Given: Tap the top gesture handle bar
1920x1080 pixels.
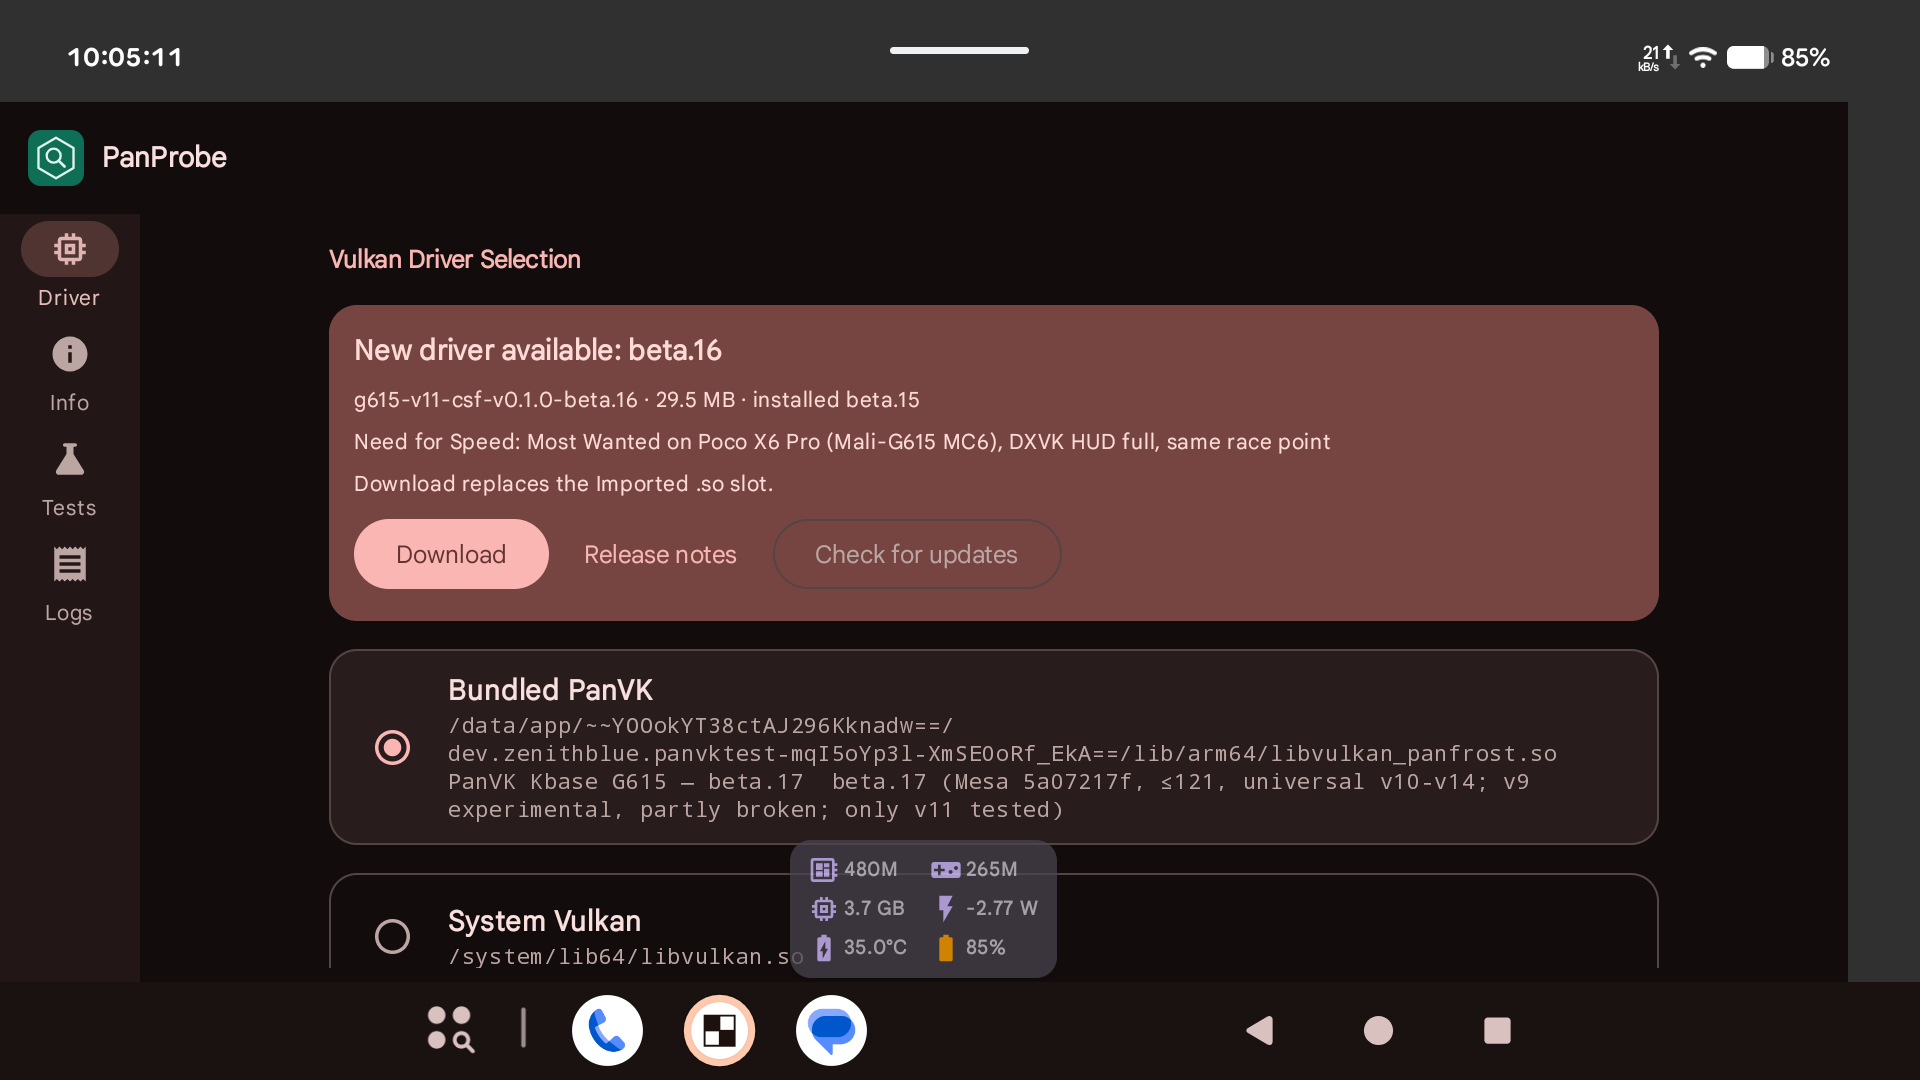Looking at the screenshot, I should pos(959,50).
